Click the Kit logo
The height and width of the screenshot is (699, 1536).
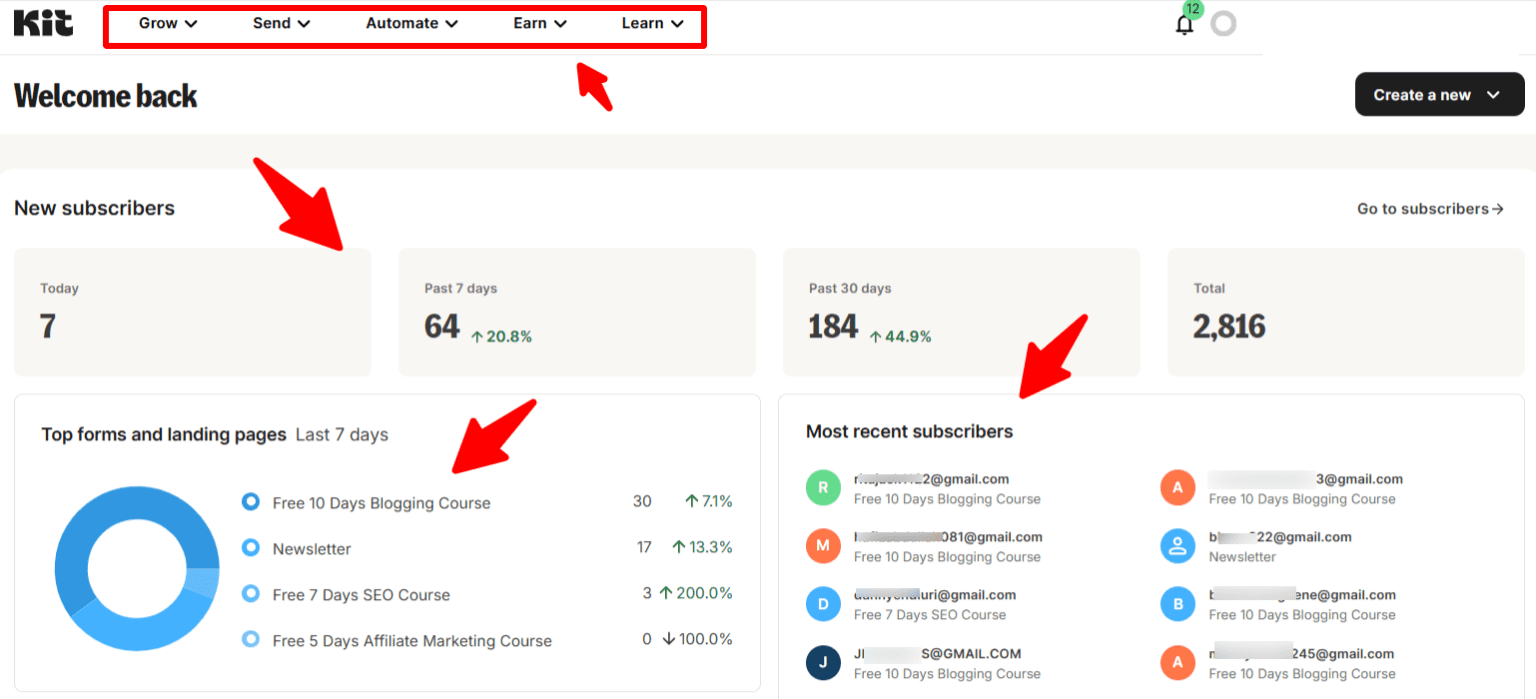43,23
